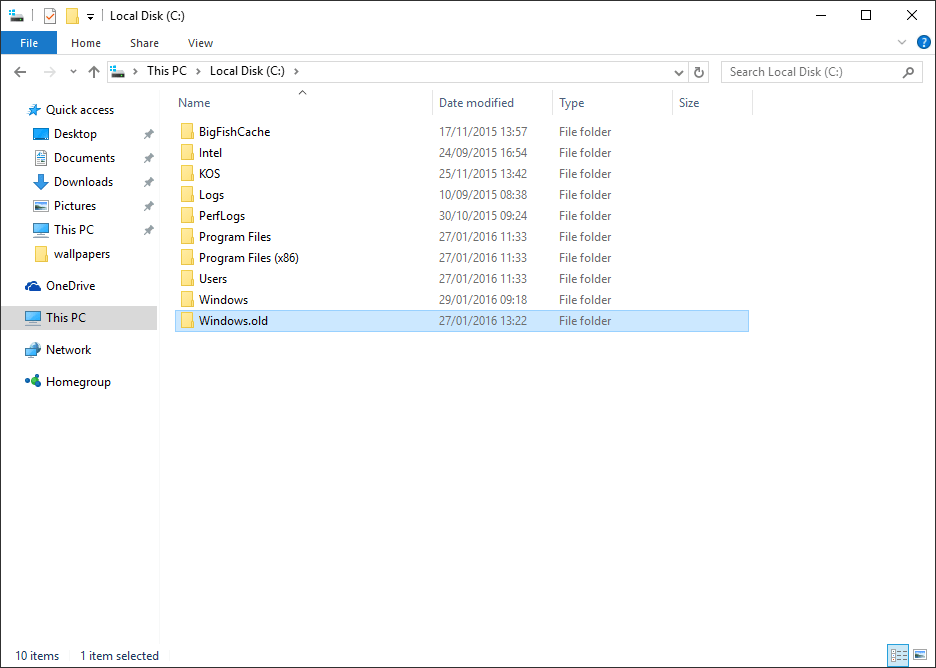Select the Program Files folder name
936x668 pixels.
coord(235,237)
